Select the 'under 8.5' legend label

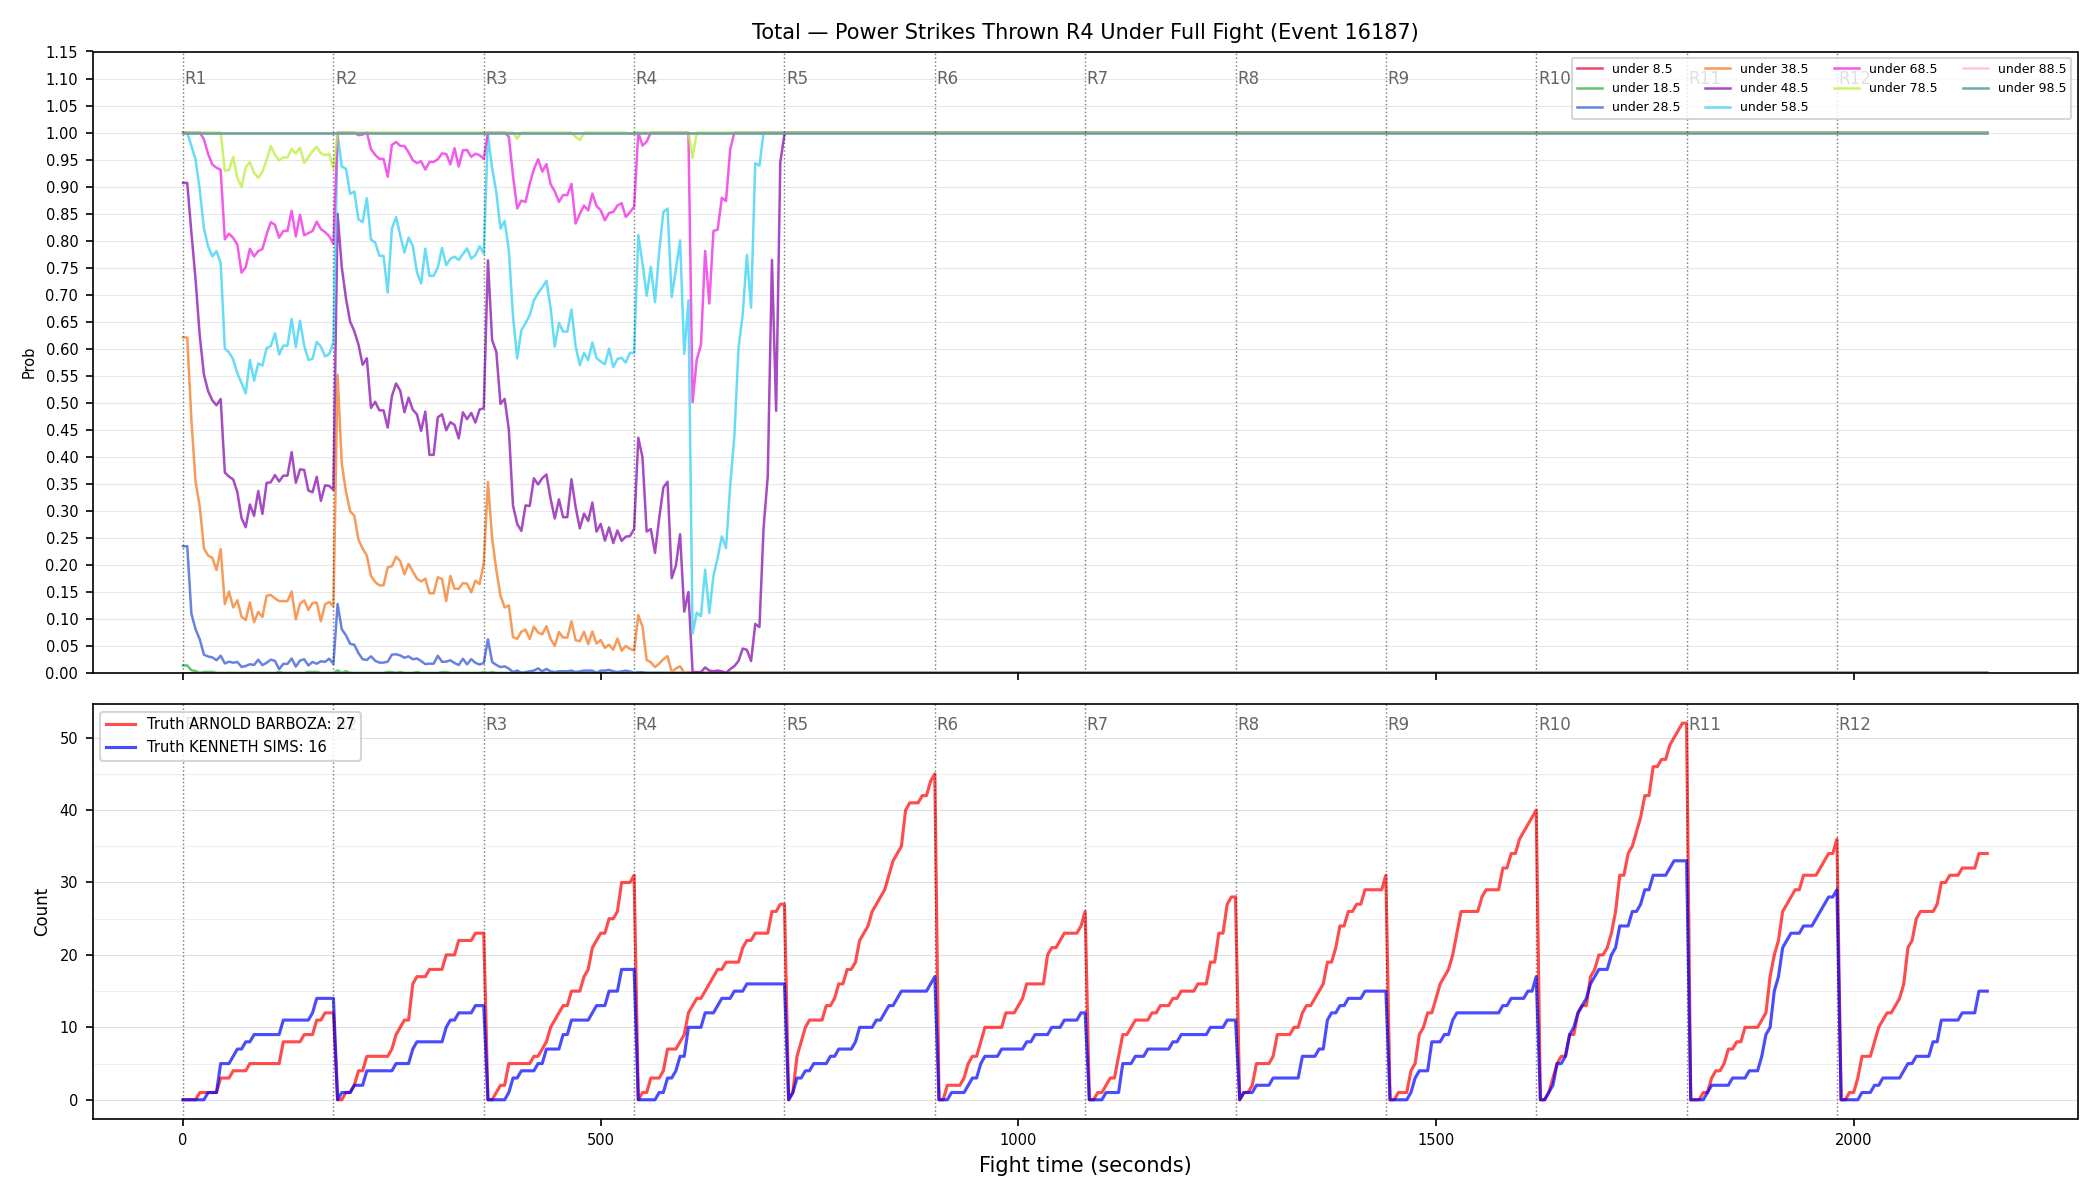pyautogui.click(x=1641, y=69)
